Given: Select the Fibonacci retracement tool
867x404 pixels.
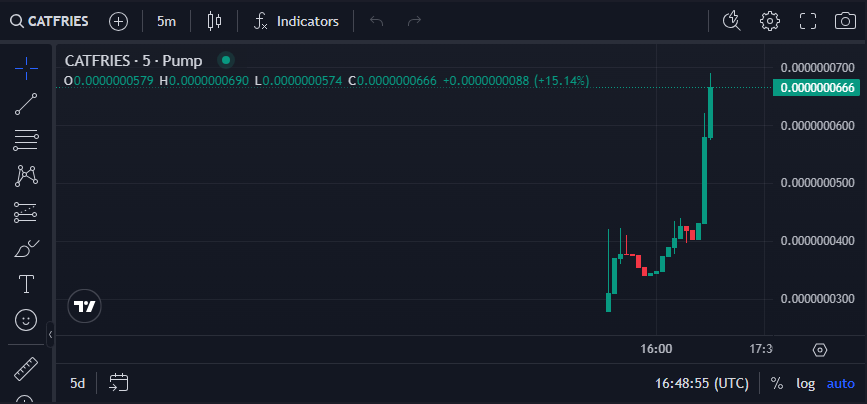Looking at the screenshot, I should pos(26,140).
